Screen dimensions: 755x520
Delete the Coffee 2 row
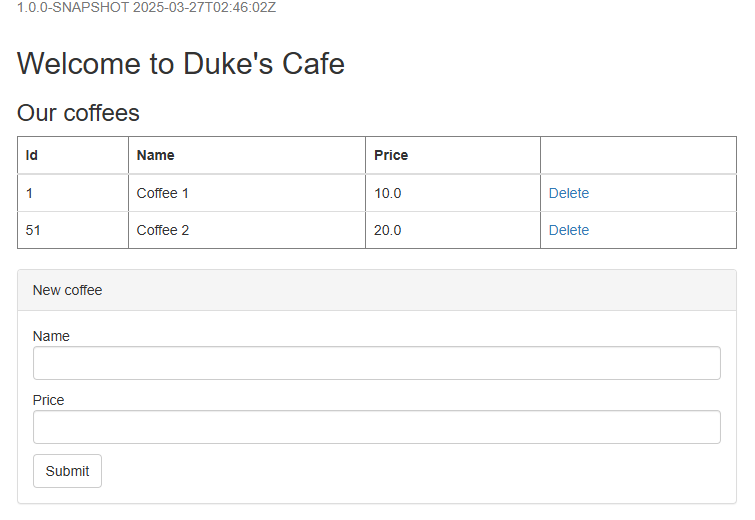coord(568,230)
